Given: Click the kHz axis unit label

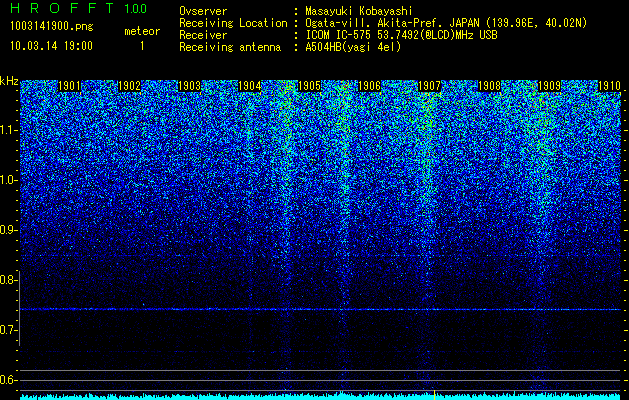Looking at the screenshot, I should click(x=9, y=81).
